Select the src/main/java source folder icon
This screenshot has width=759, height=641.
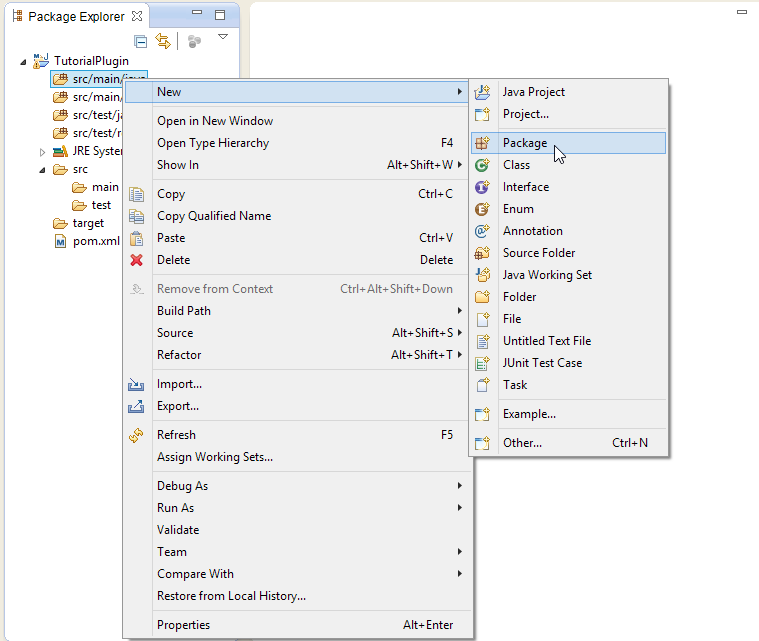[x=60, y=79]
